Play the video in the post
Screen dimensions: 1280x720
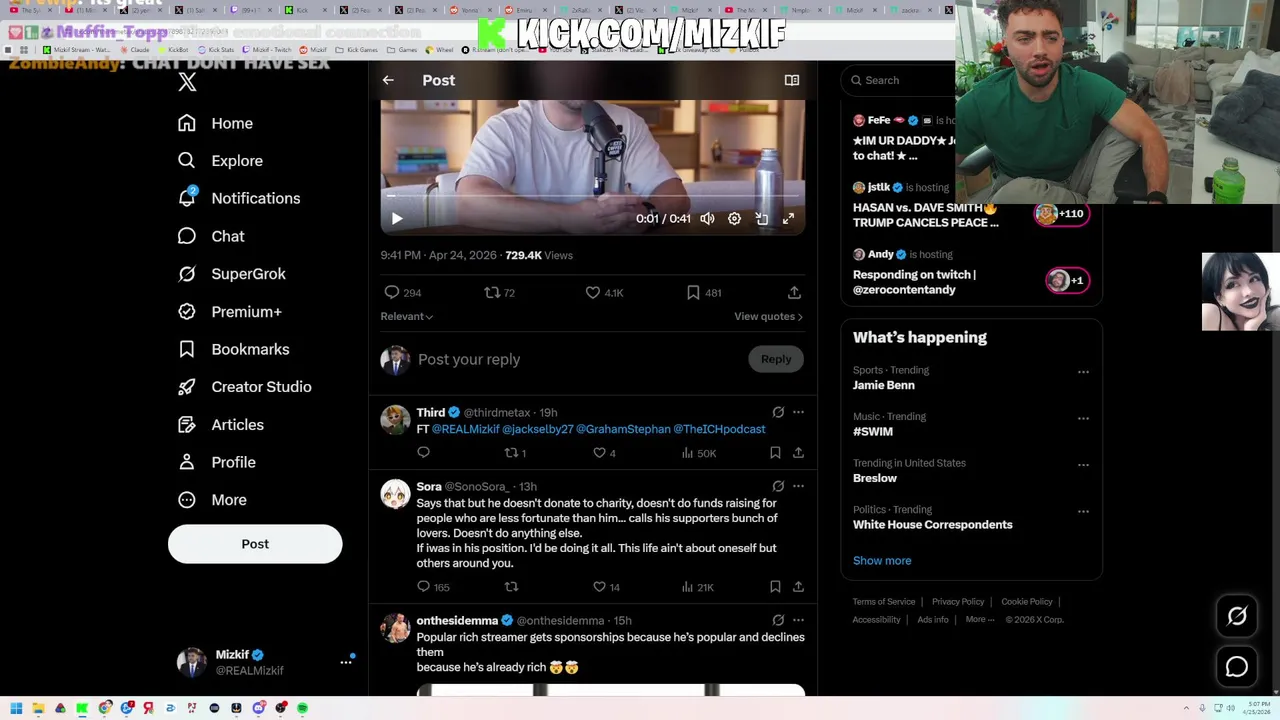[397, 218]
